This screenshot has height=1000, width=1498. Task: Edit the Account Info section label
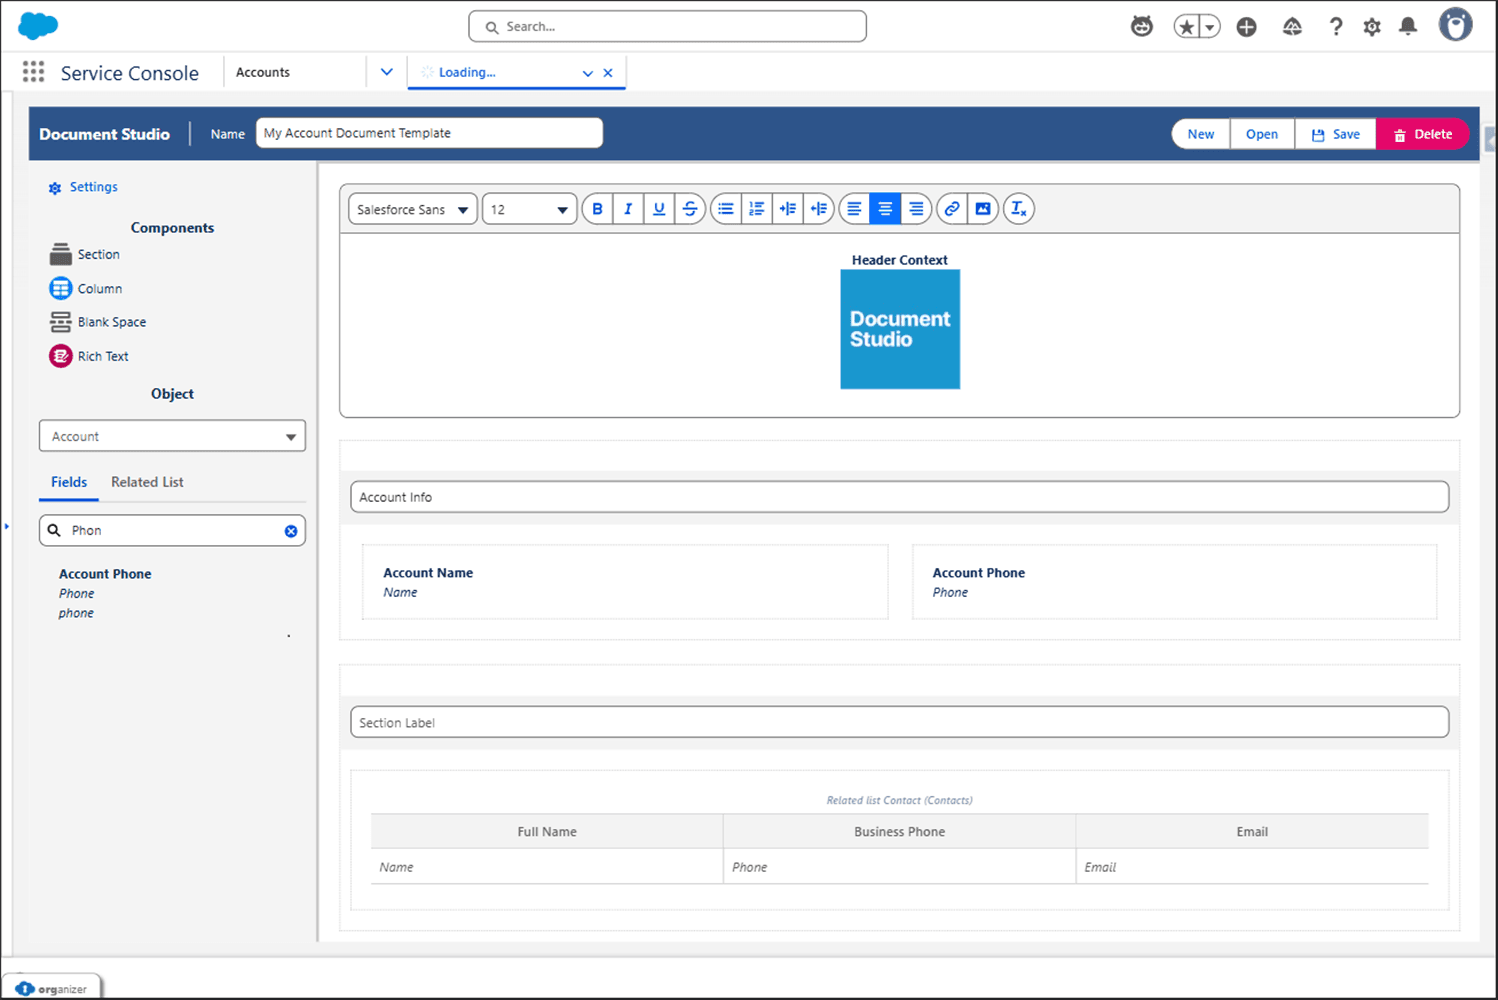[x=899, y=497]
